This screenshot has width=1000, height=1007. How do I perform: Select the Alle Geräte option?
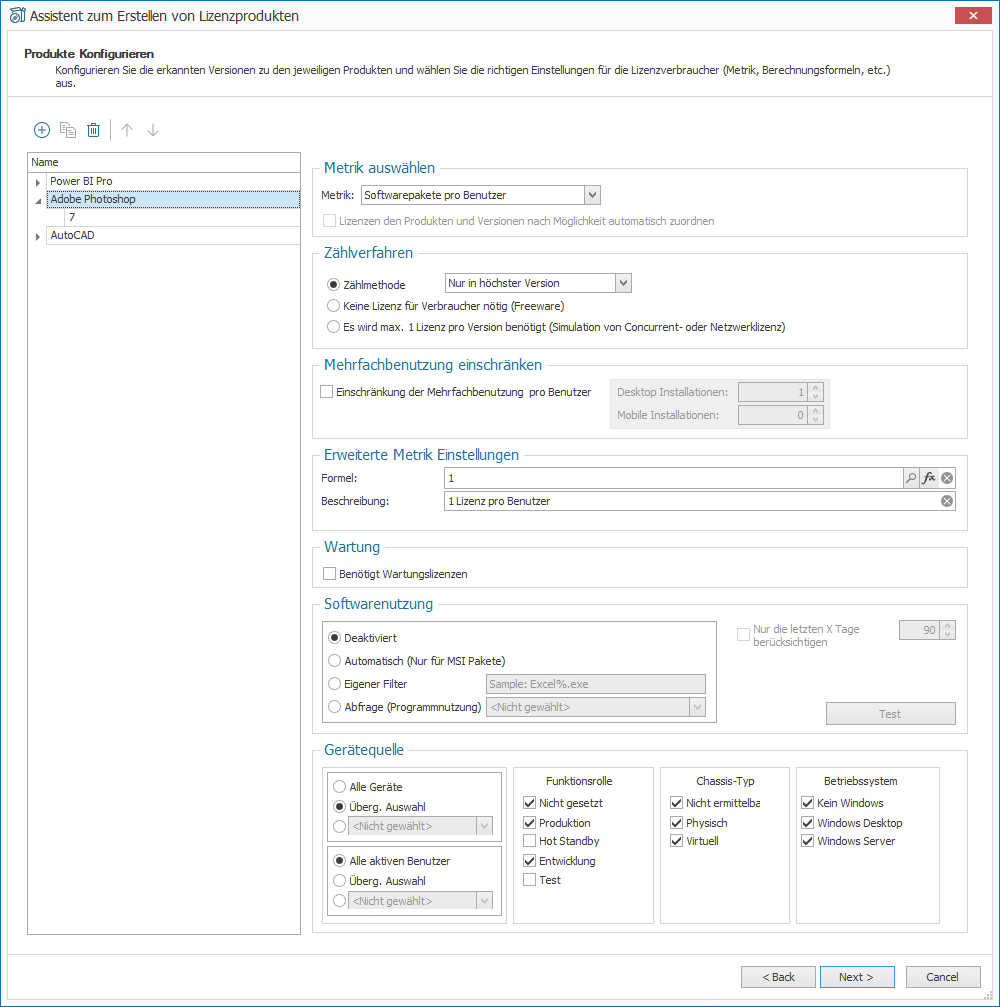pos(340,787)
